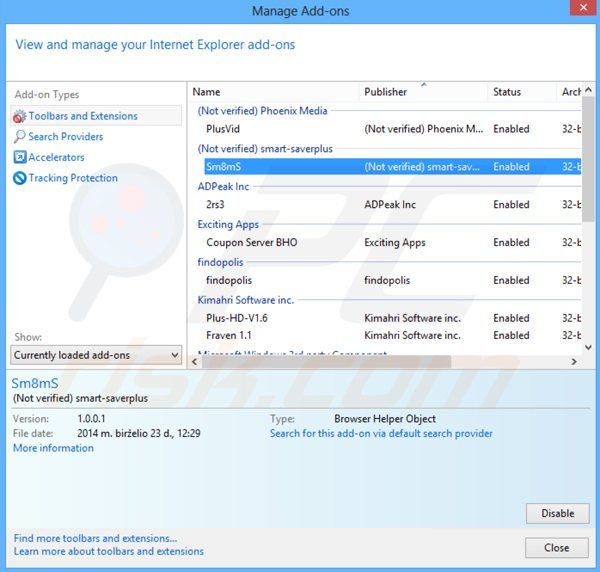Select the findopolis add-on row

230,281
